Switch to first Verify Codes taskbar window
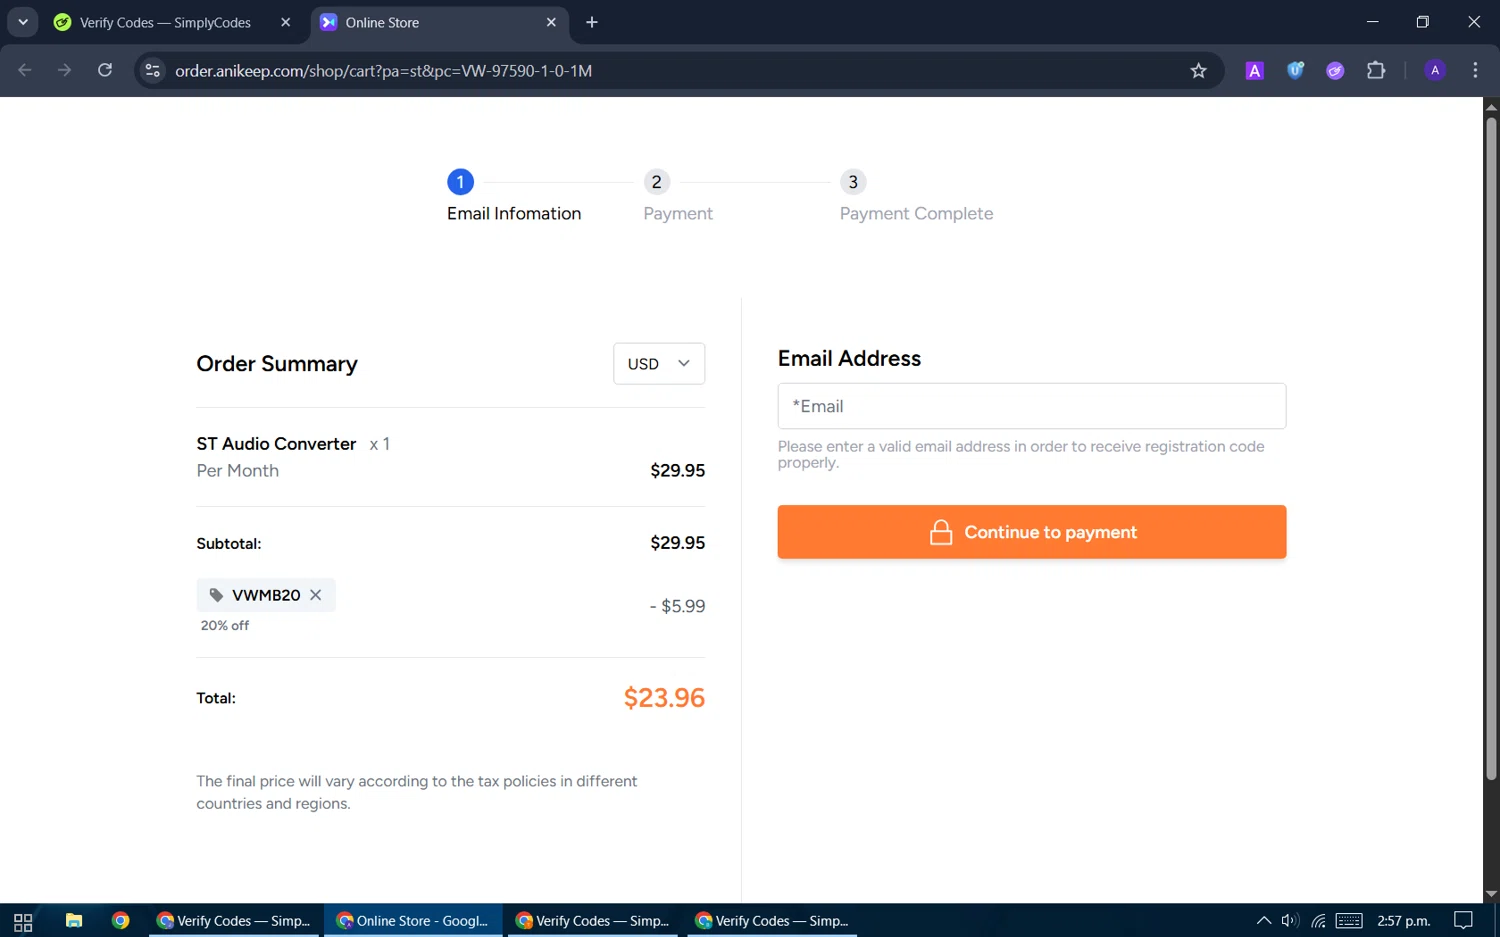The height and width of the screenshot is (937, 1500). (x=234, y=921)
